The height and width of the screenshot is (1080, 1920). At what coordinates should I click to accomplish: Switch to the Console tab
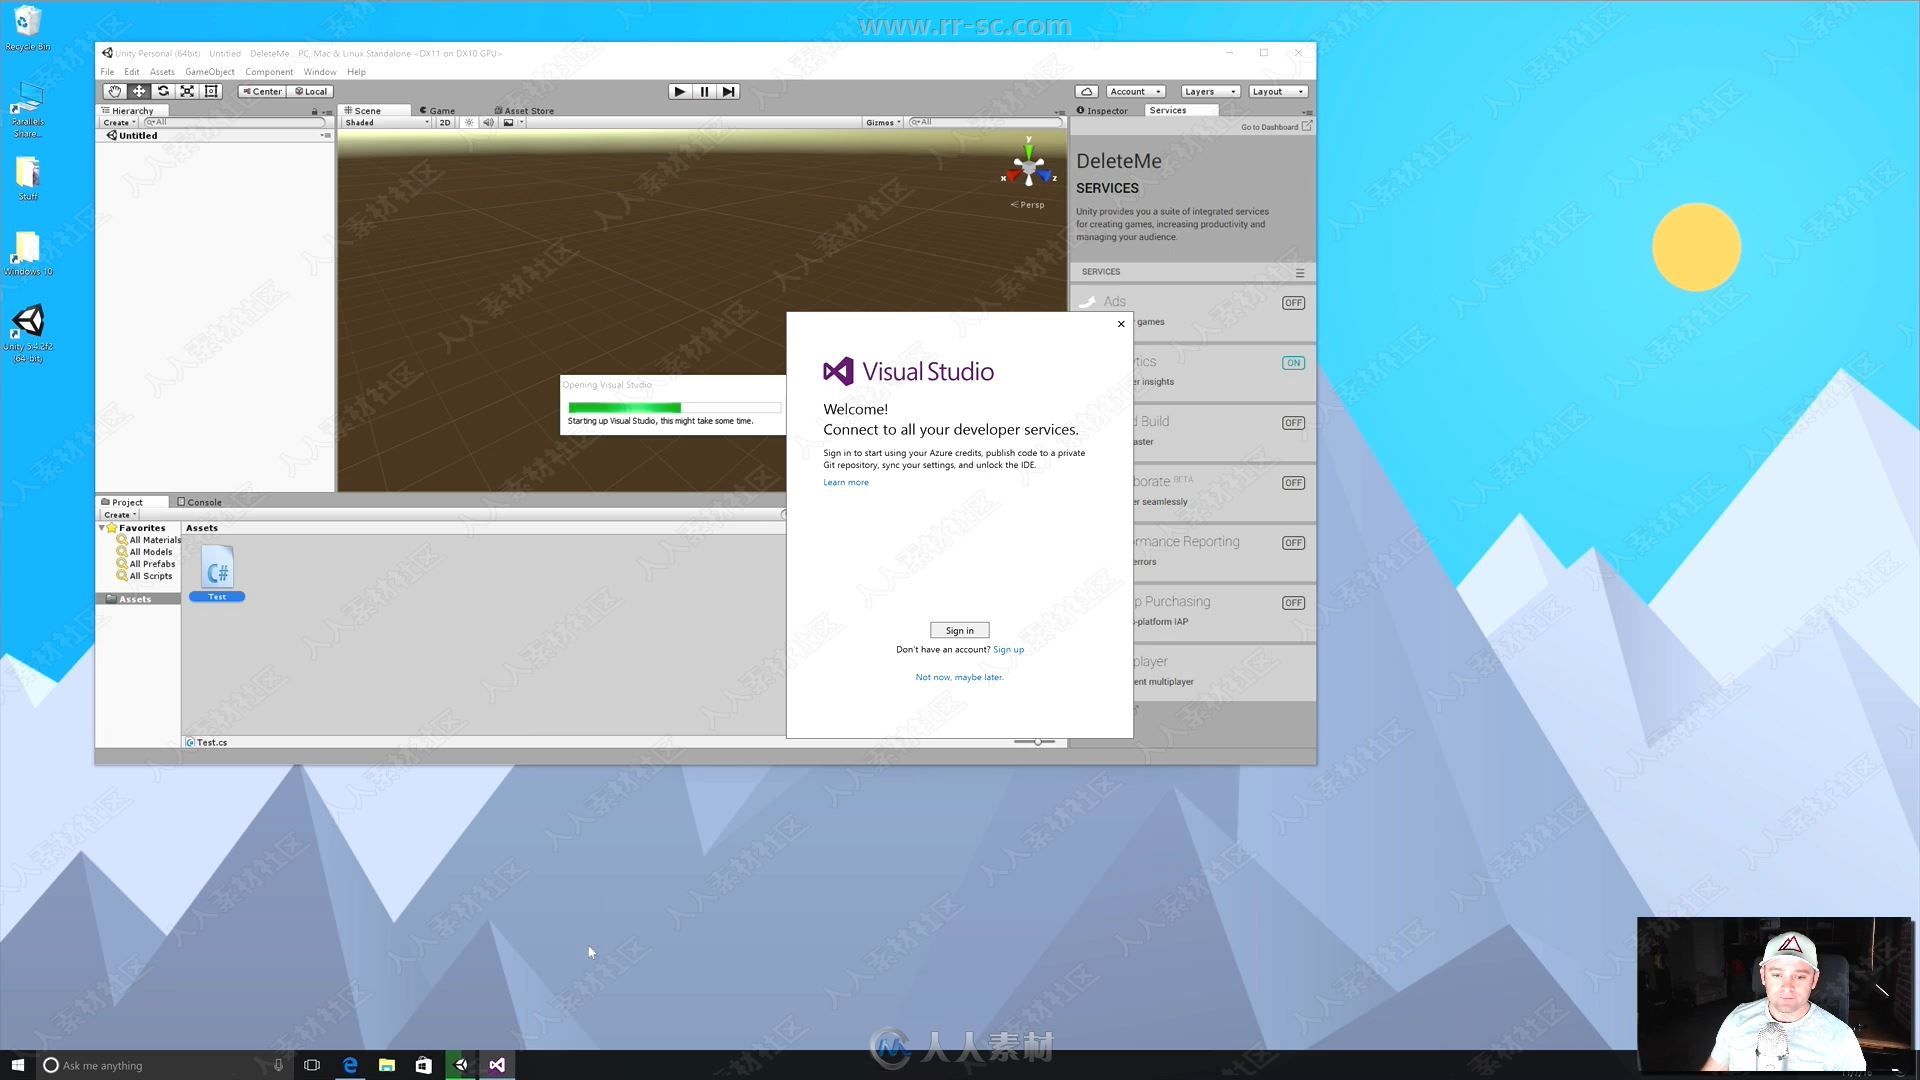[199, 502]
